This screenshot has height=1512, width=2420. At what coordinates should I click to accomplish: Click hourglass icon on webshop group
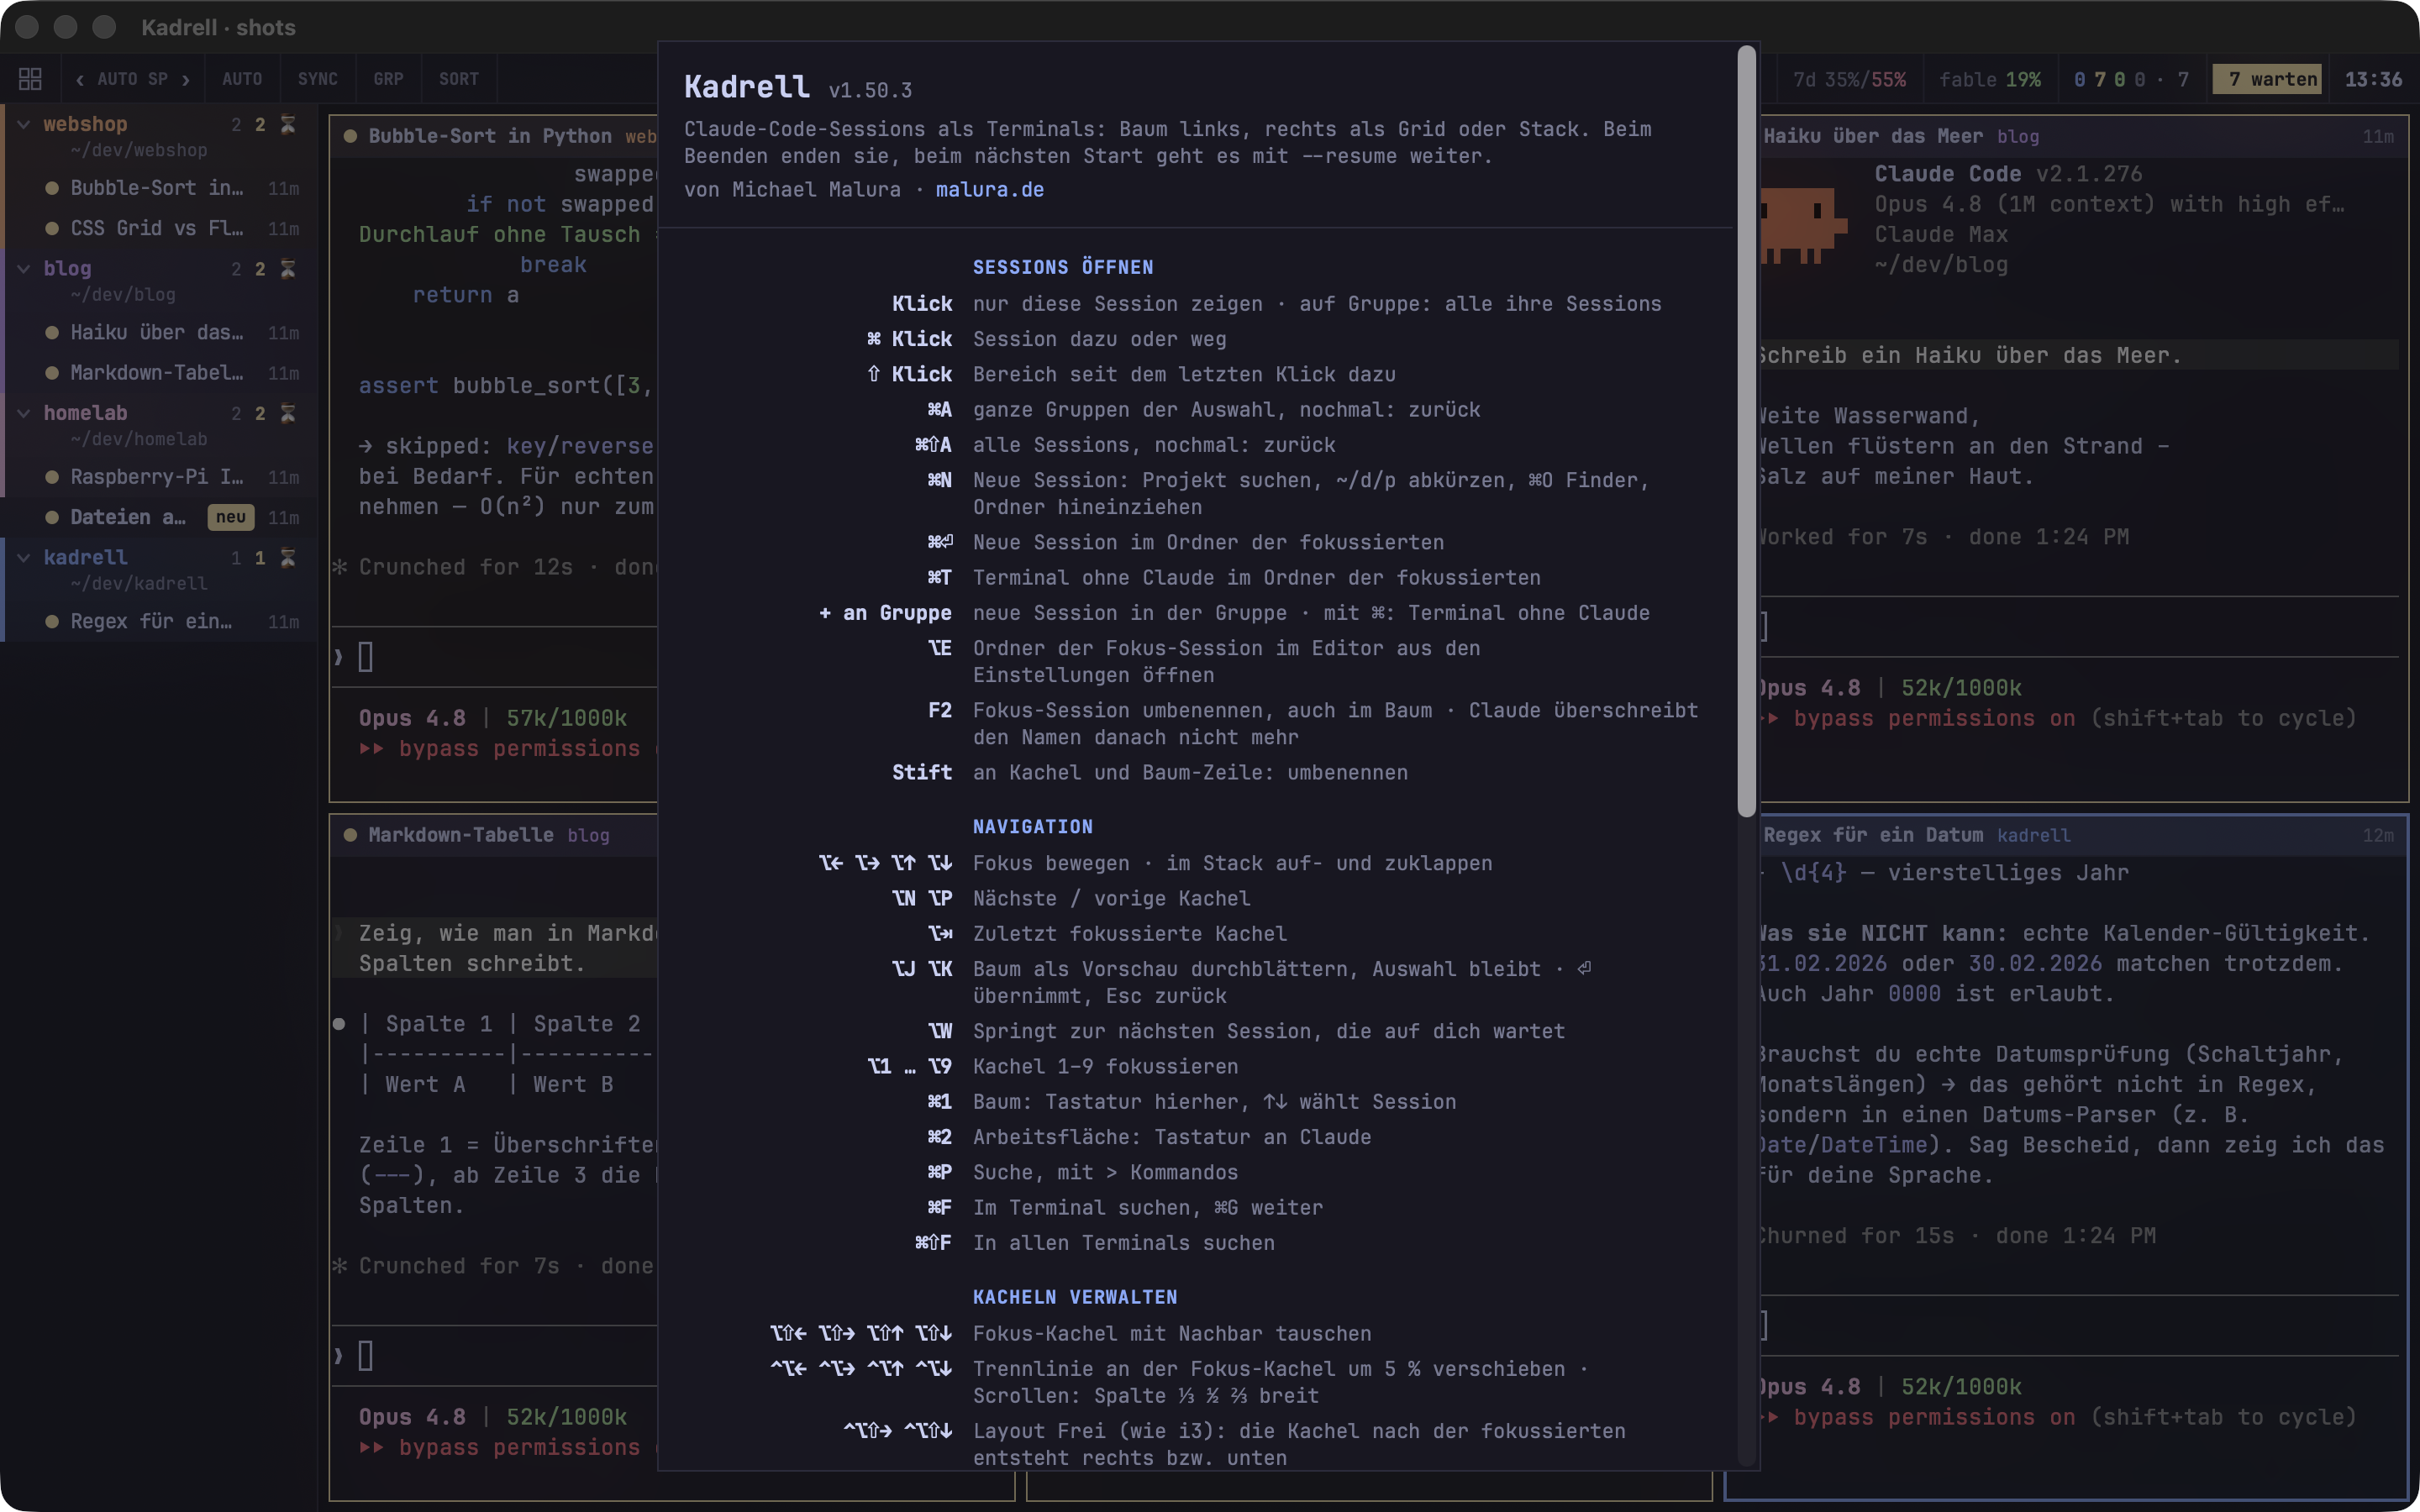pos(288,124)
